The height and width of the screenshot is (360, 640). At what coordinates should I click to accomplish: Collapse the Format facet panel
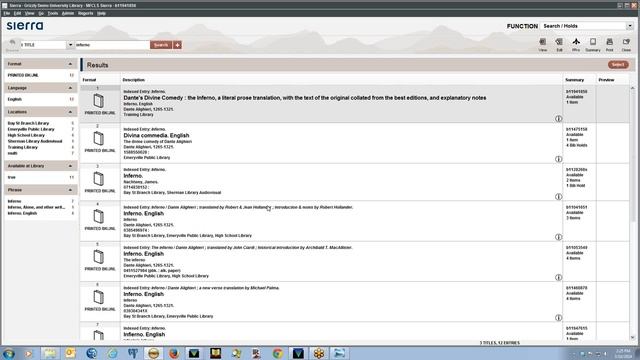[x=70, y=64]
